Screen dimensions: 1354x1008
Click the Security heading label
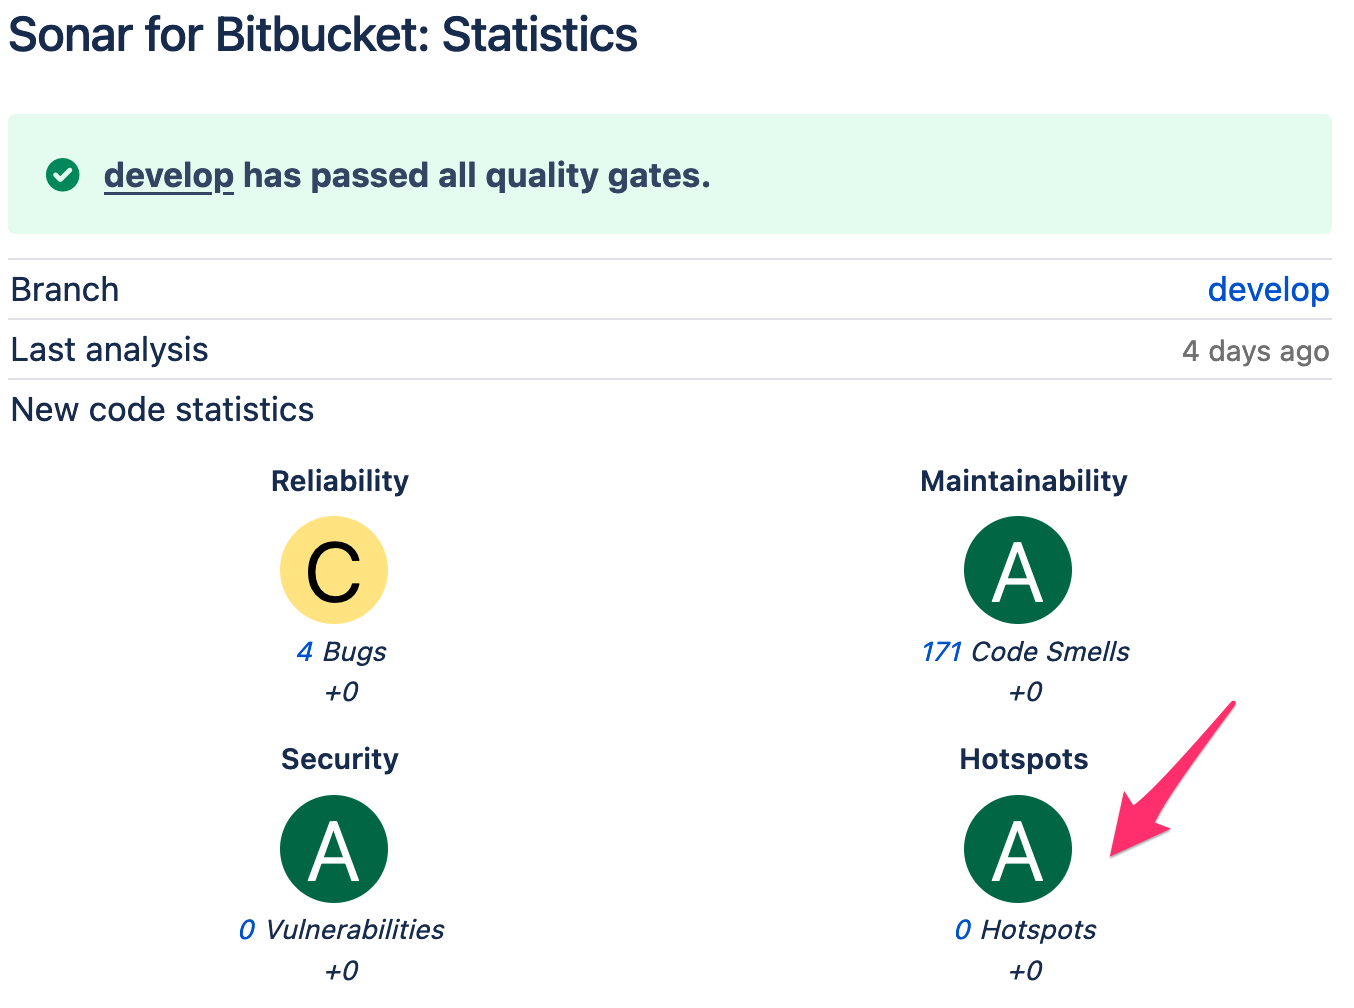point(340,759)
